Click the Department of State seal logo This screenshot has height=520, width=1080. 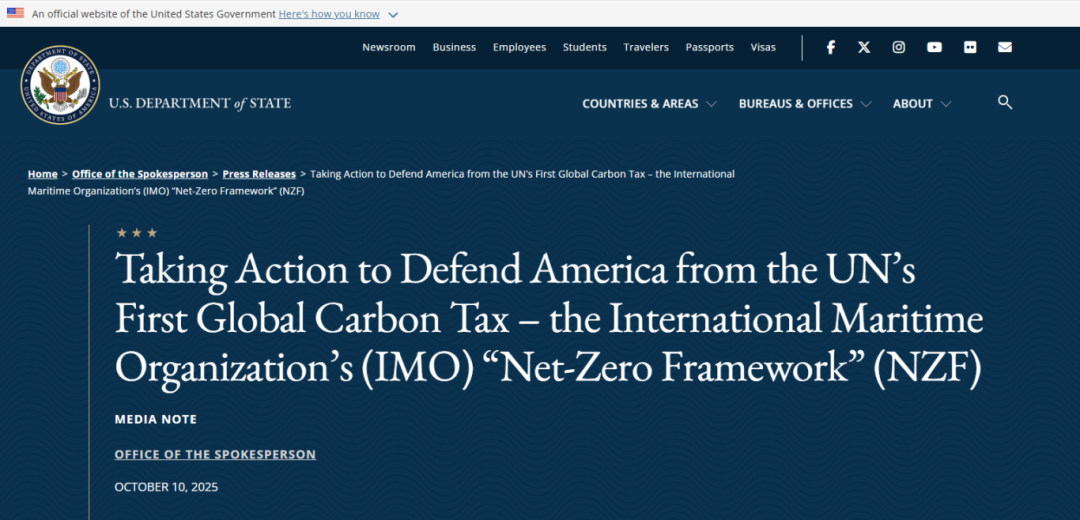pos(60,85)
